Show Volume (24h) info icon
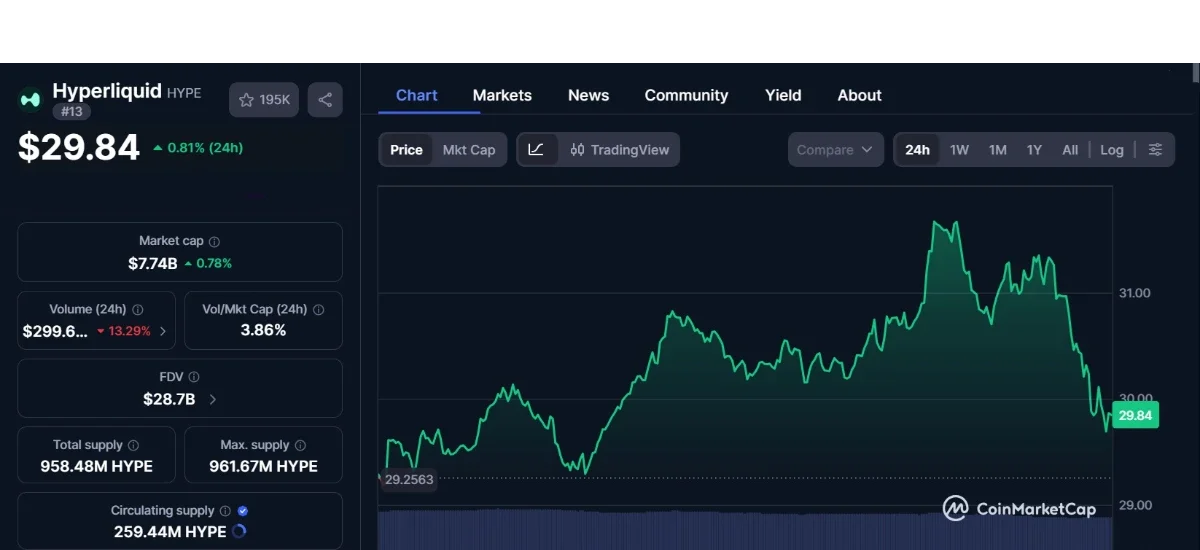Image resolution: width=1200 pixels, height=550 pixels. (x=138, y=310)
